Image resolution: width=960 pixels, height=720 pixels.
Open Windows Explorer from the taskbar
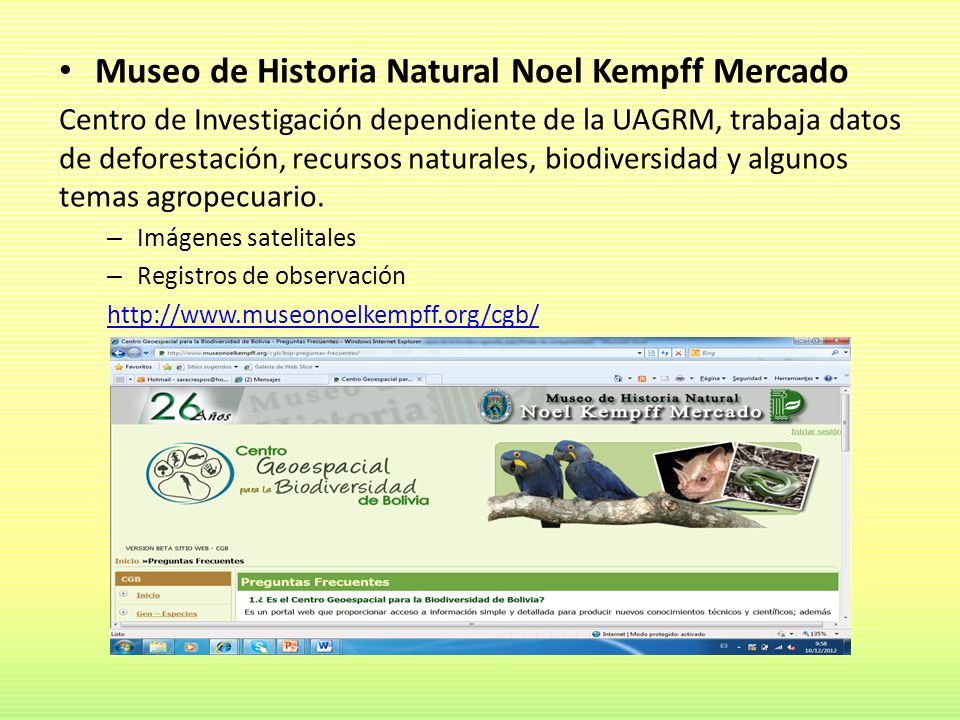click(x=158, y=647)
